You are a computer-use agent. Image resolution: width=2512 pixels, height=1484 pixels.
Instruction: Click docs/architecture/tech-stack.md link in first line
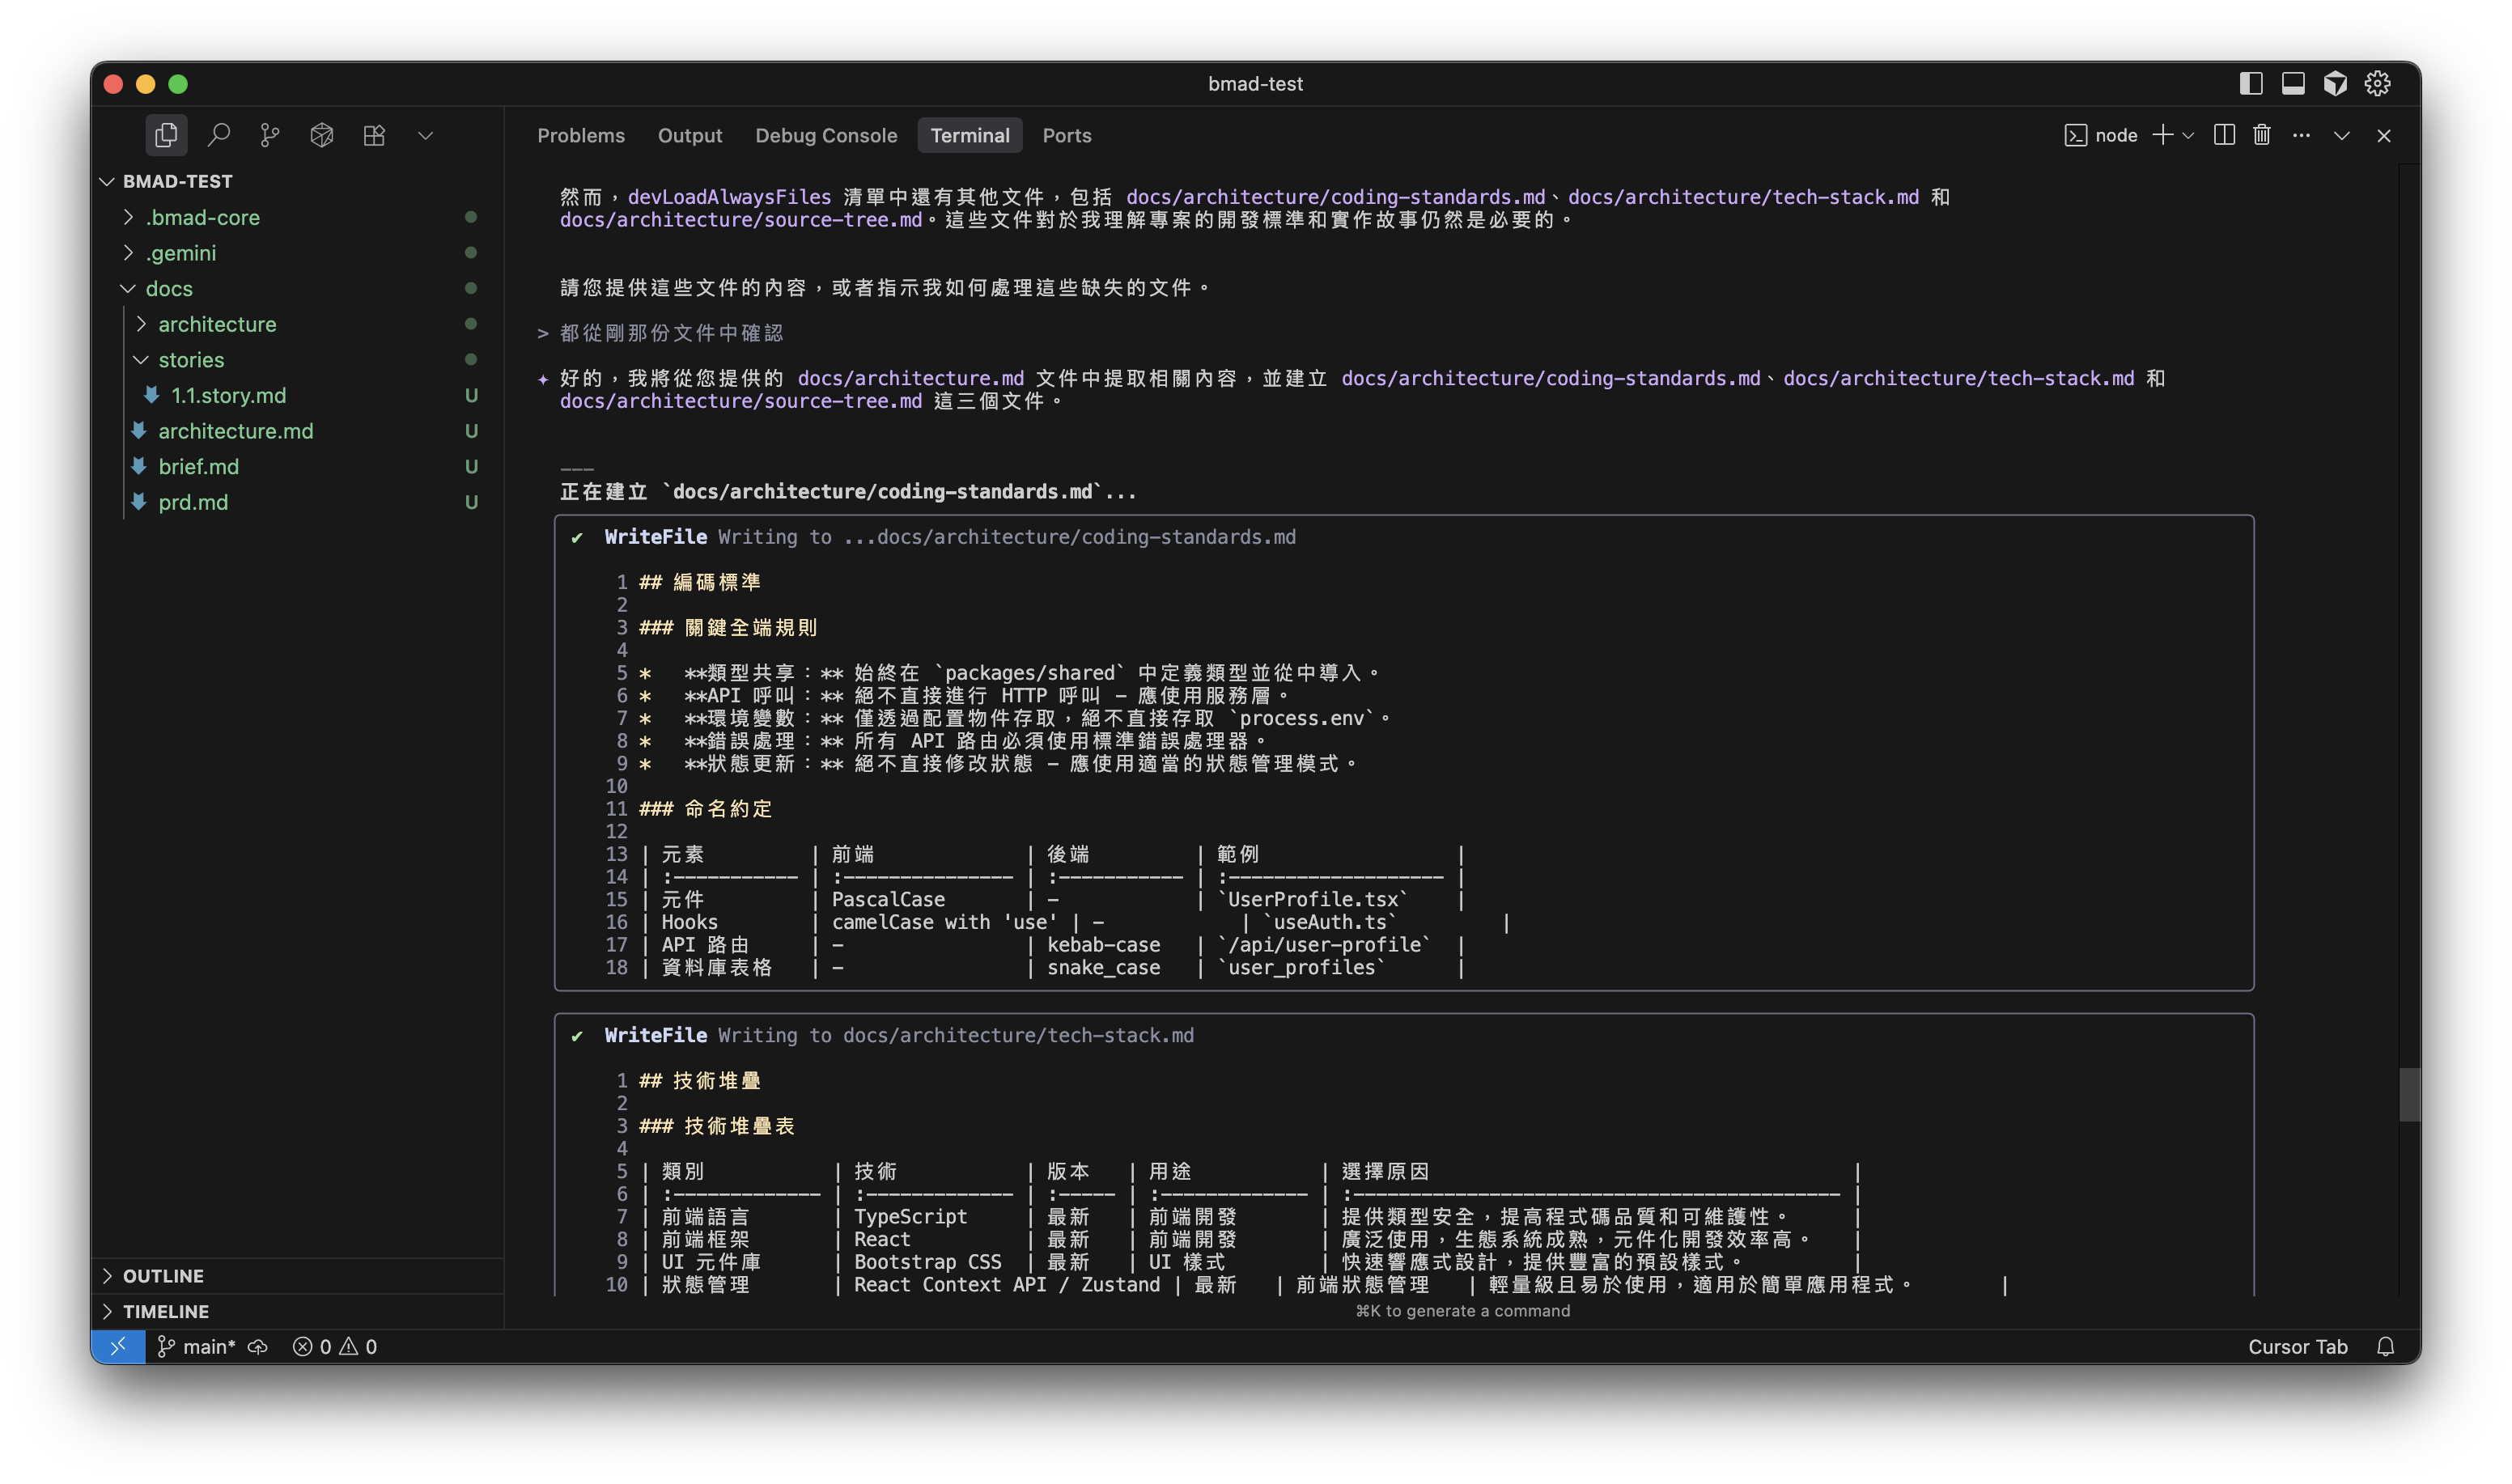[x=1743, y=197]
